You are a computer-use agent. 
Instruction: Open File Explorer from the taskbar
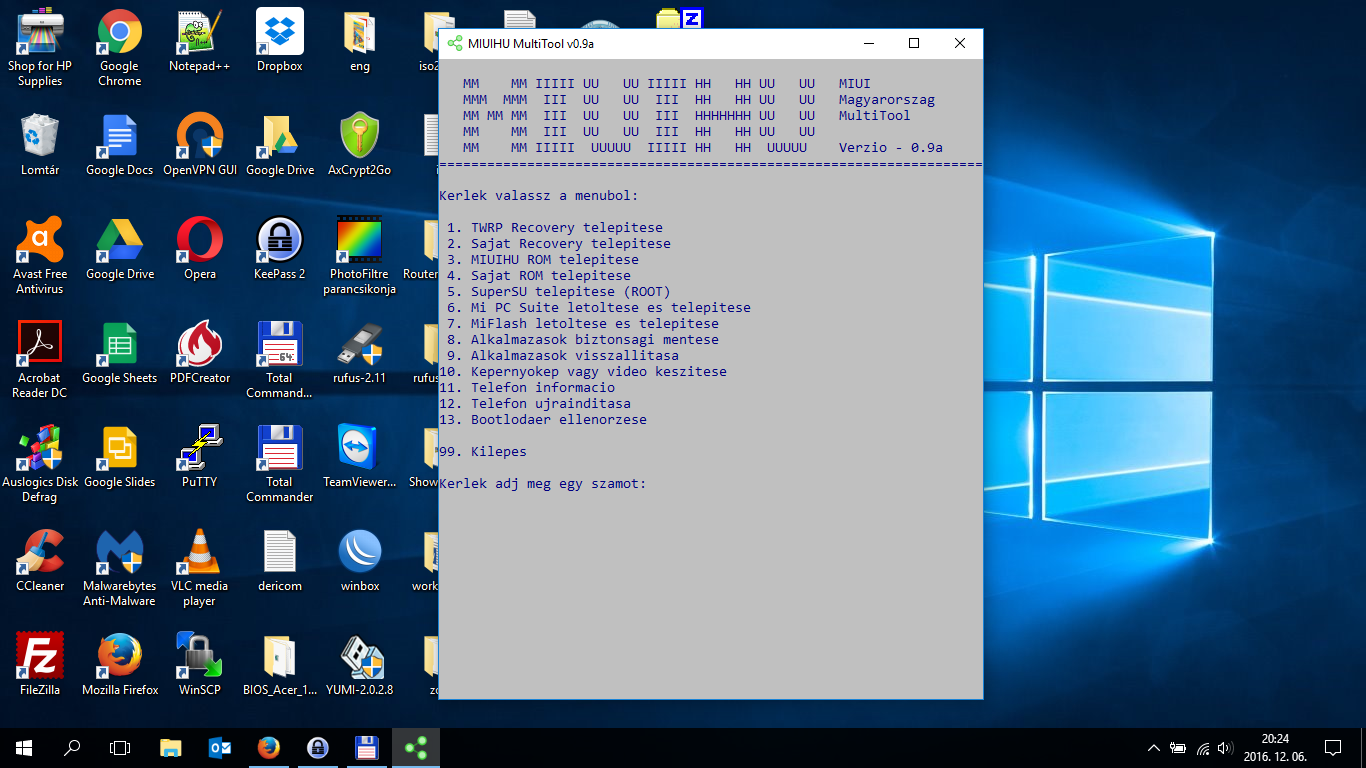tap(171, 747)
